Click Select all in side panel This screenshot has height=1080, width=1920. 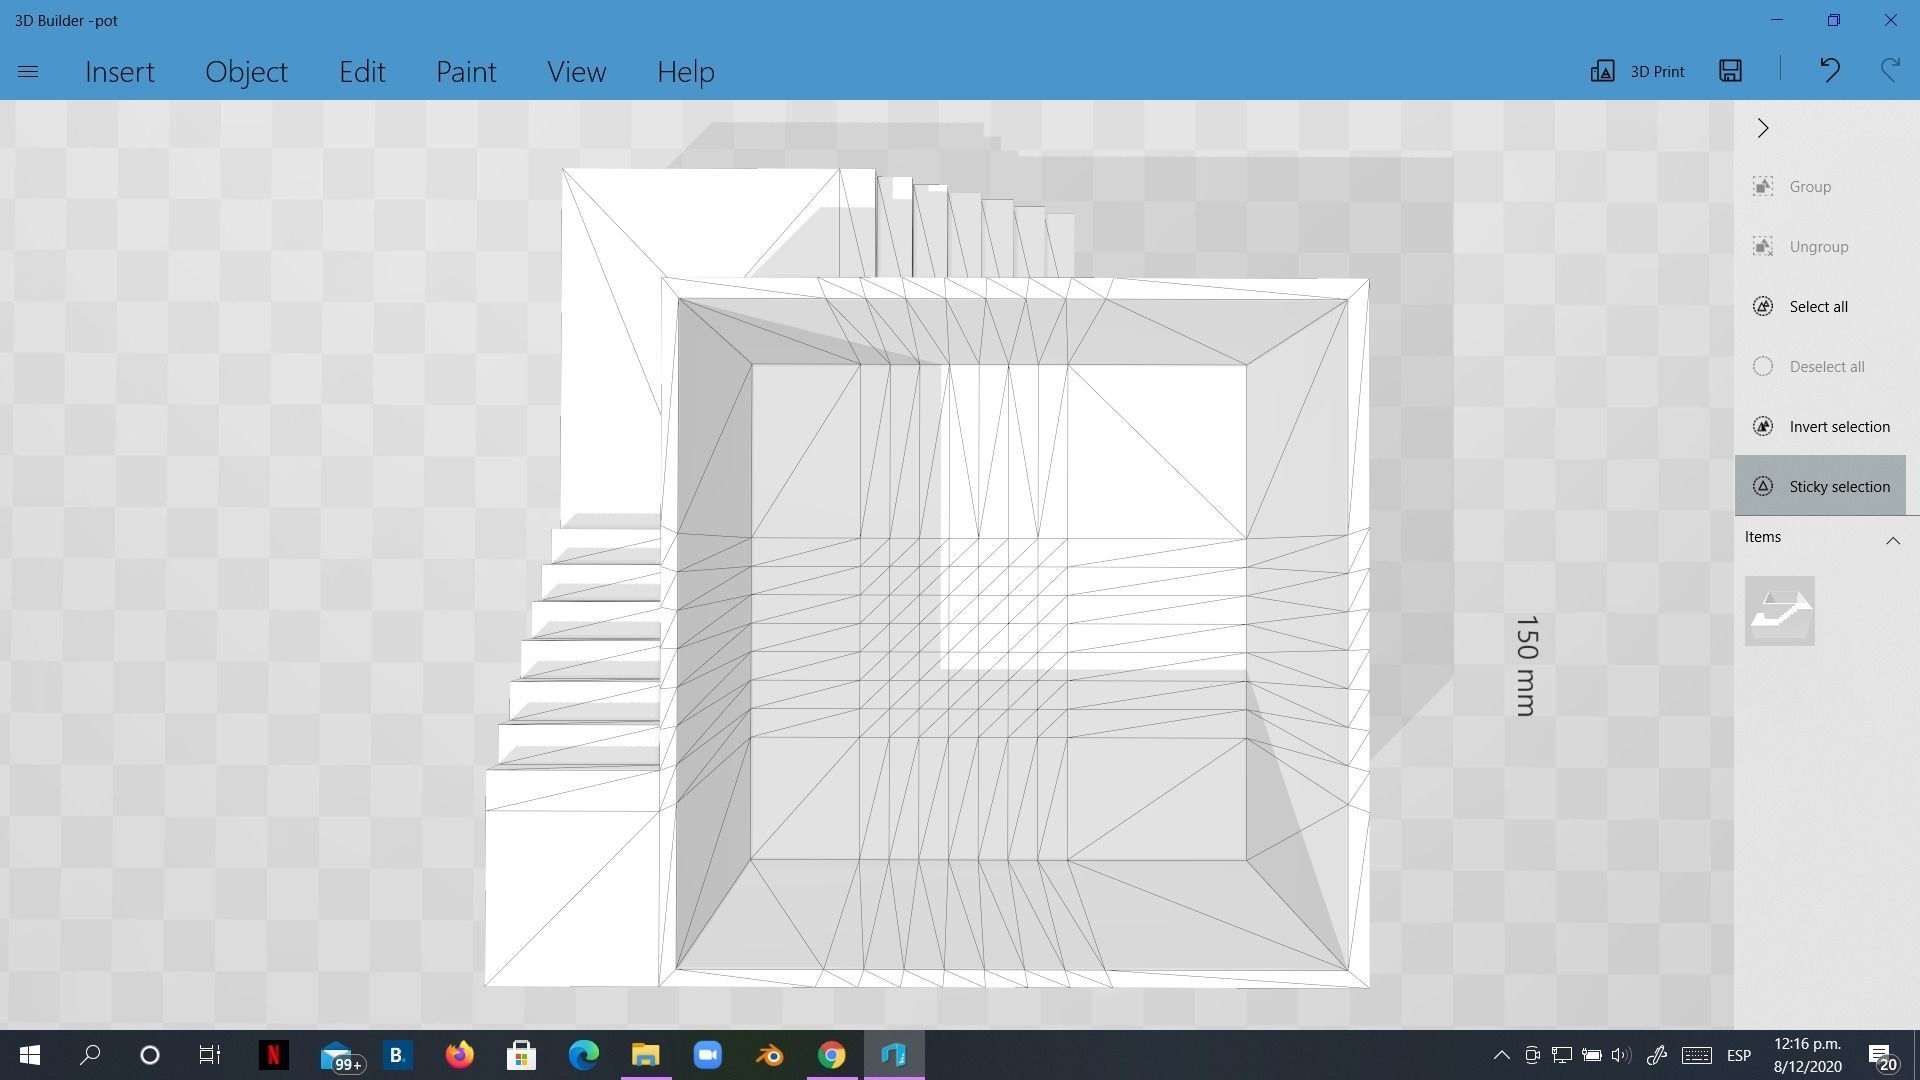[1817, 306]
